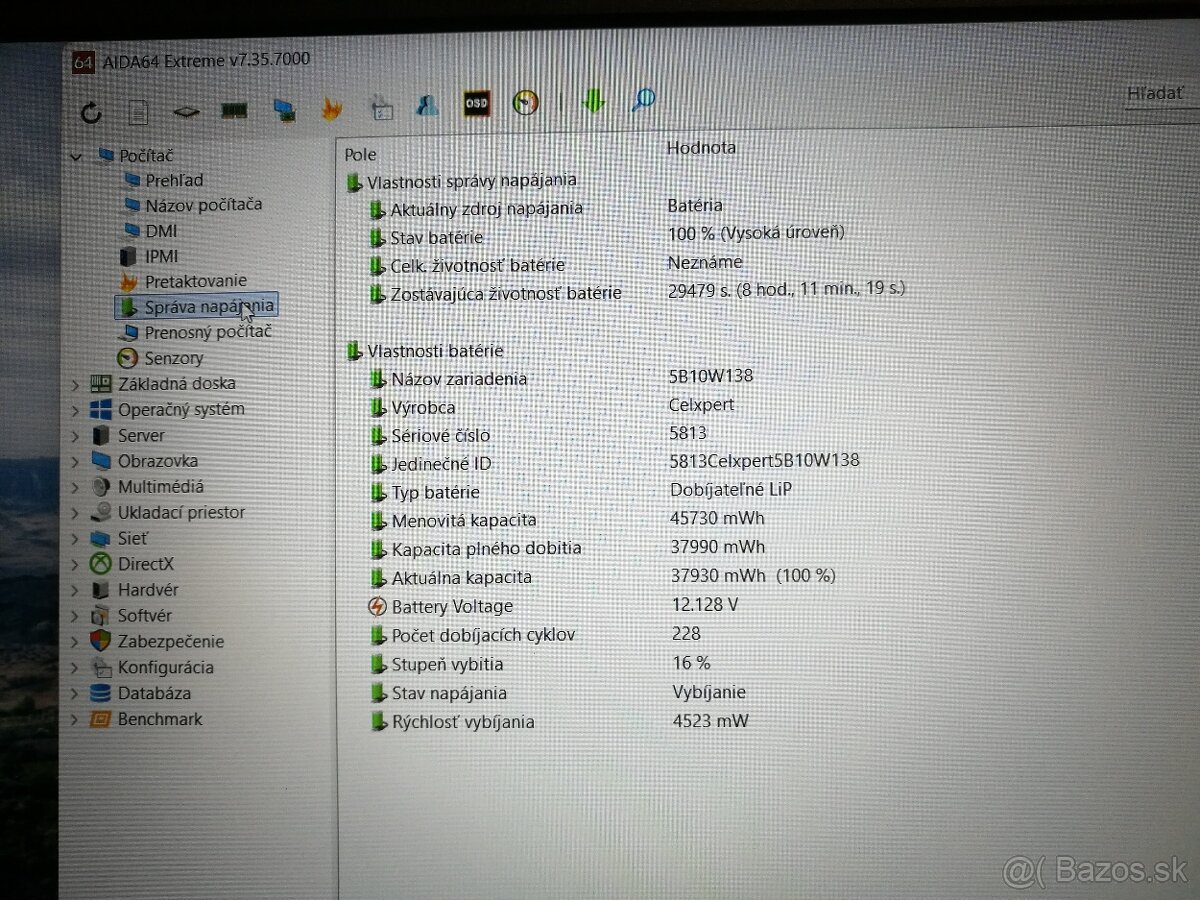This screenshot has width=1200, height=900.
Task: Open the Report creation icon
Action: pyautogui.click(x=137, y=110)
